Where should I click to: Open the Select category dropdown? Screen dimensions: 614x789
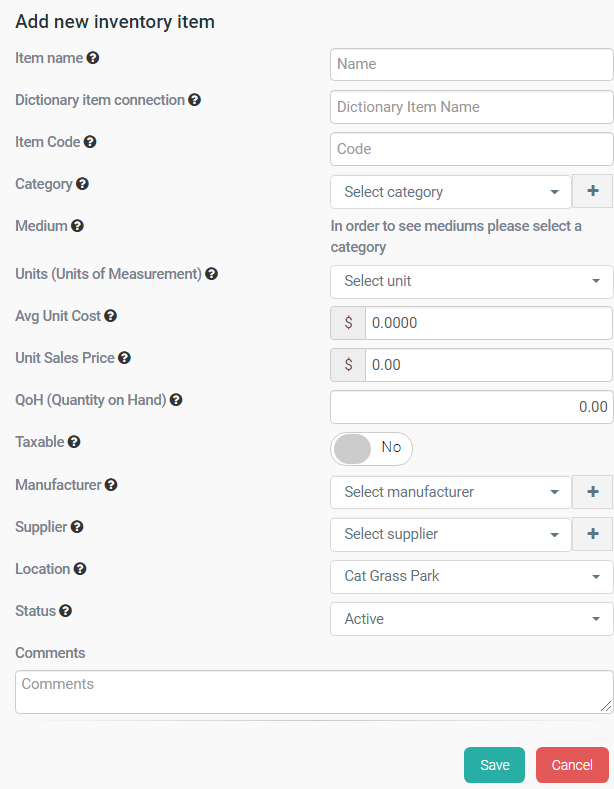click(450, 192)
